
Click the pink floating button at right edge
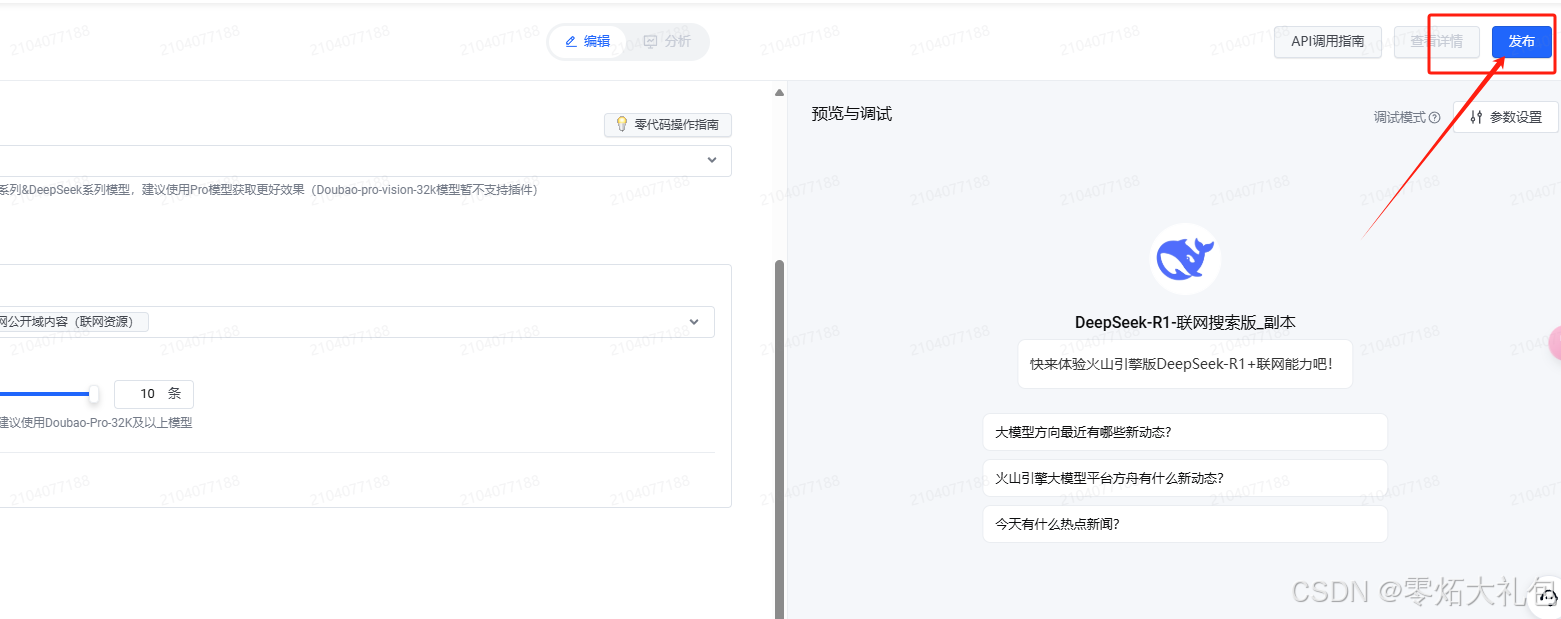(x=1554, y=344)
